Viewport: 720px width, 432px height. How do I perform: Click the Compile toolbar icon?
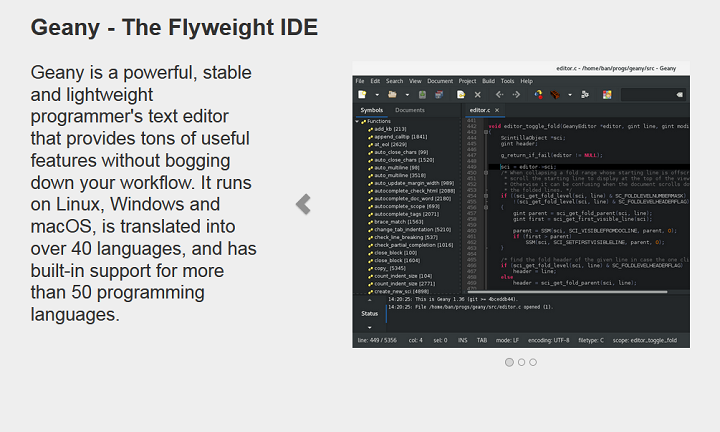coord(541,94)
